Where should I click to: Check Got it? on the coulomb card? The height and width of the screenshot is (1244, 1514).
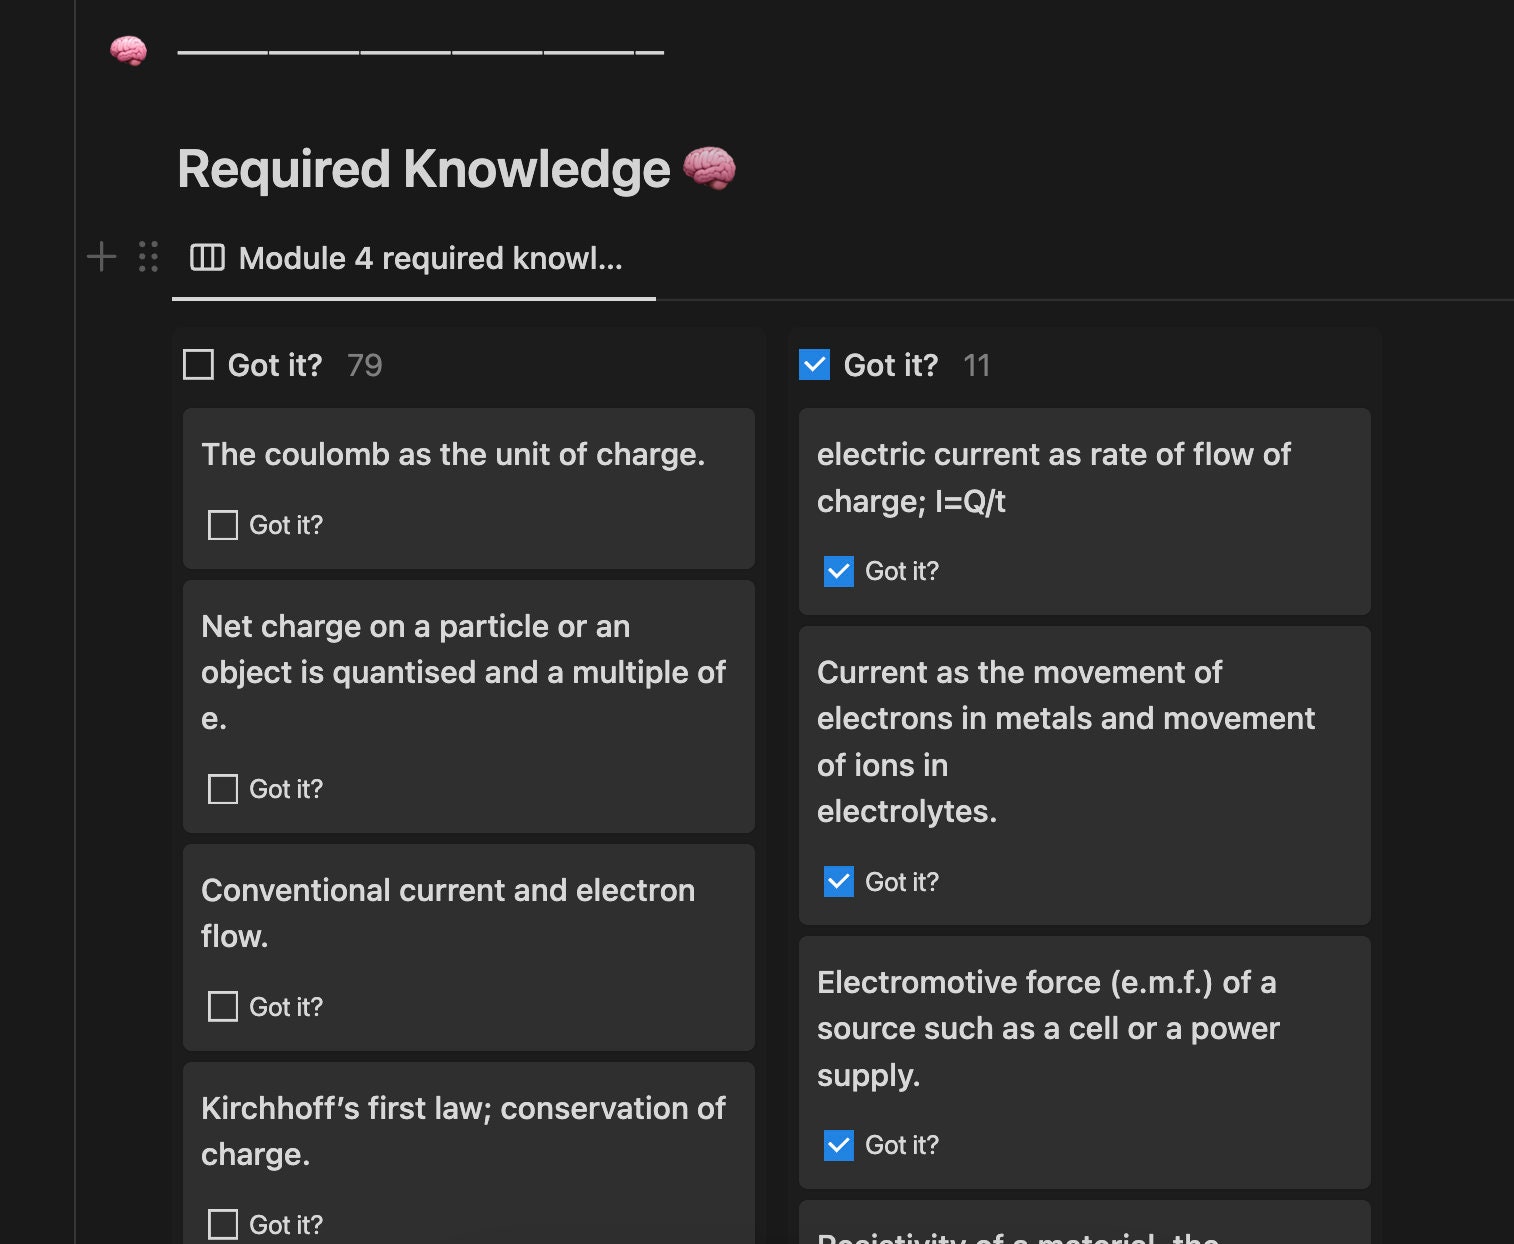tap(222, 525)
